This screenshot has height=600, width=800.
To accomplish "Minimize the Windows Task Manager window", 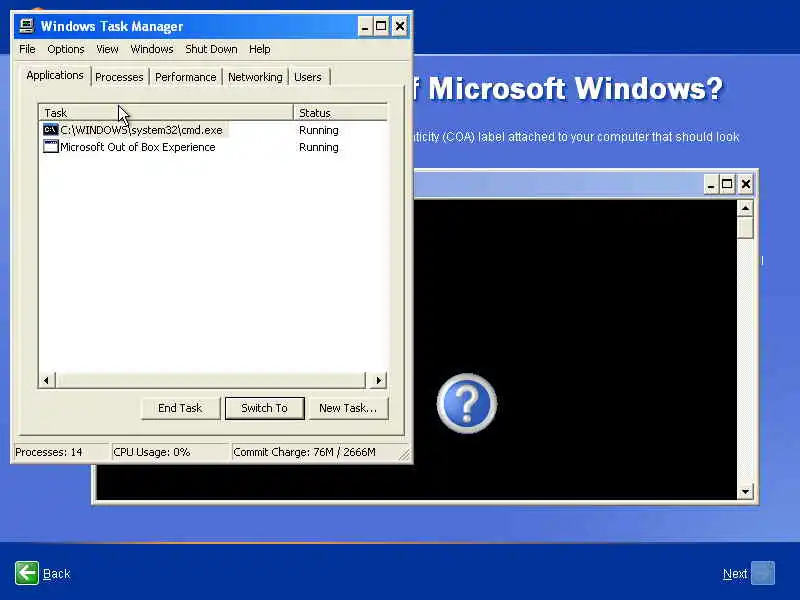I will click(x=364, y=26).
